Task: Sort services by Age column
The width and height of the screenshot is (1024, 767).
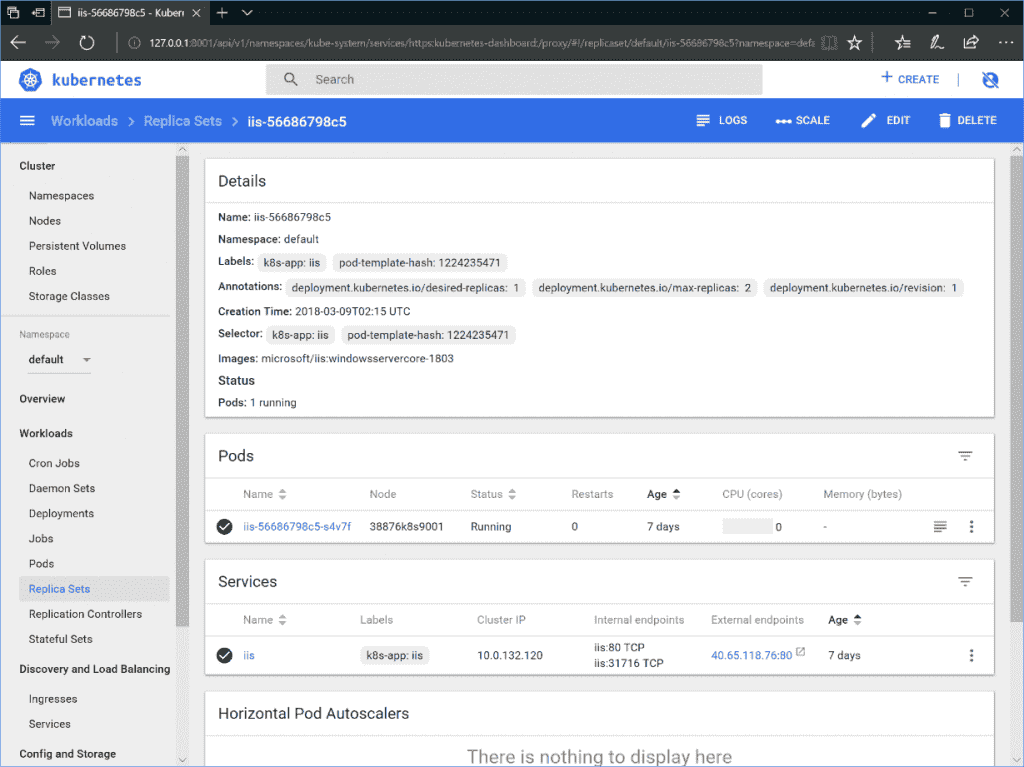Action: pos(845,620)
